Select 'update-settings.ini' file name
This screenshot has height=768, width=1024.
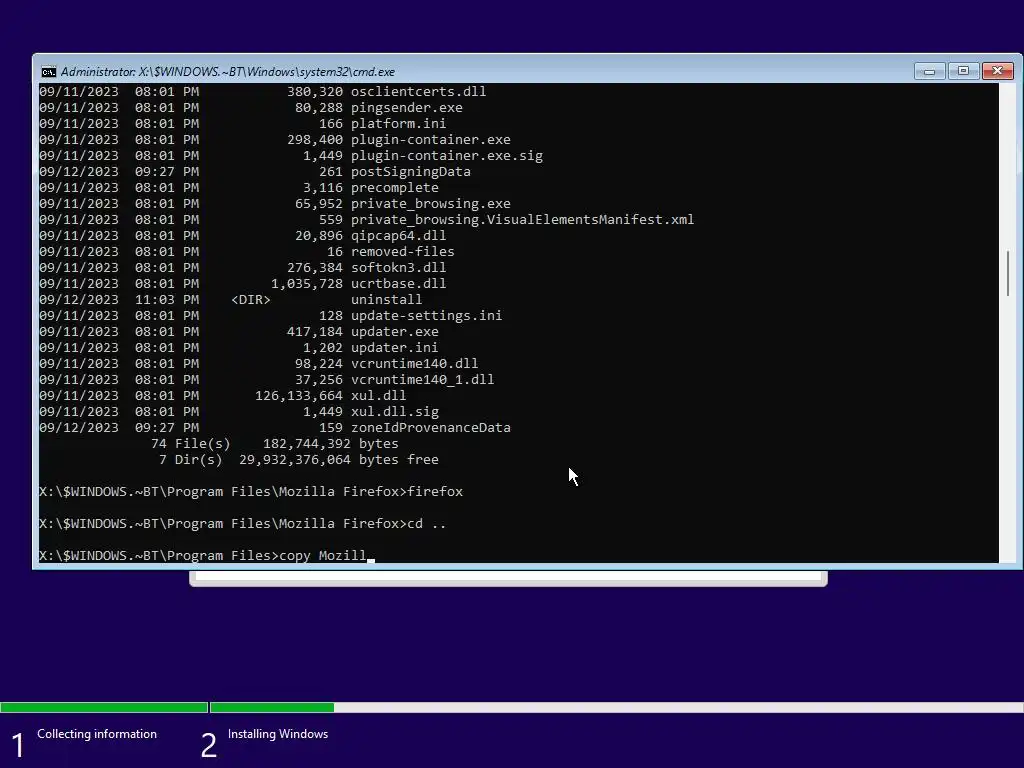[426, 315]
